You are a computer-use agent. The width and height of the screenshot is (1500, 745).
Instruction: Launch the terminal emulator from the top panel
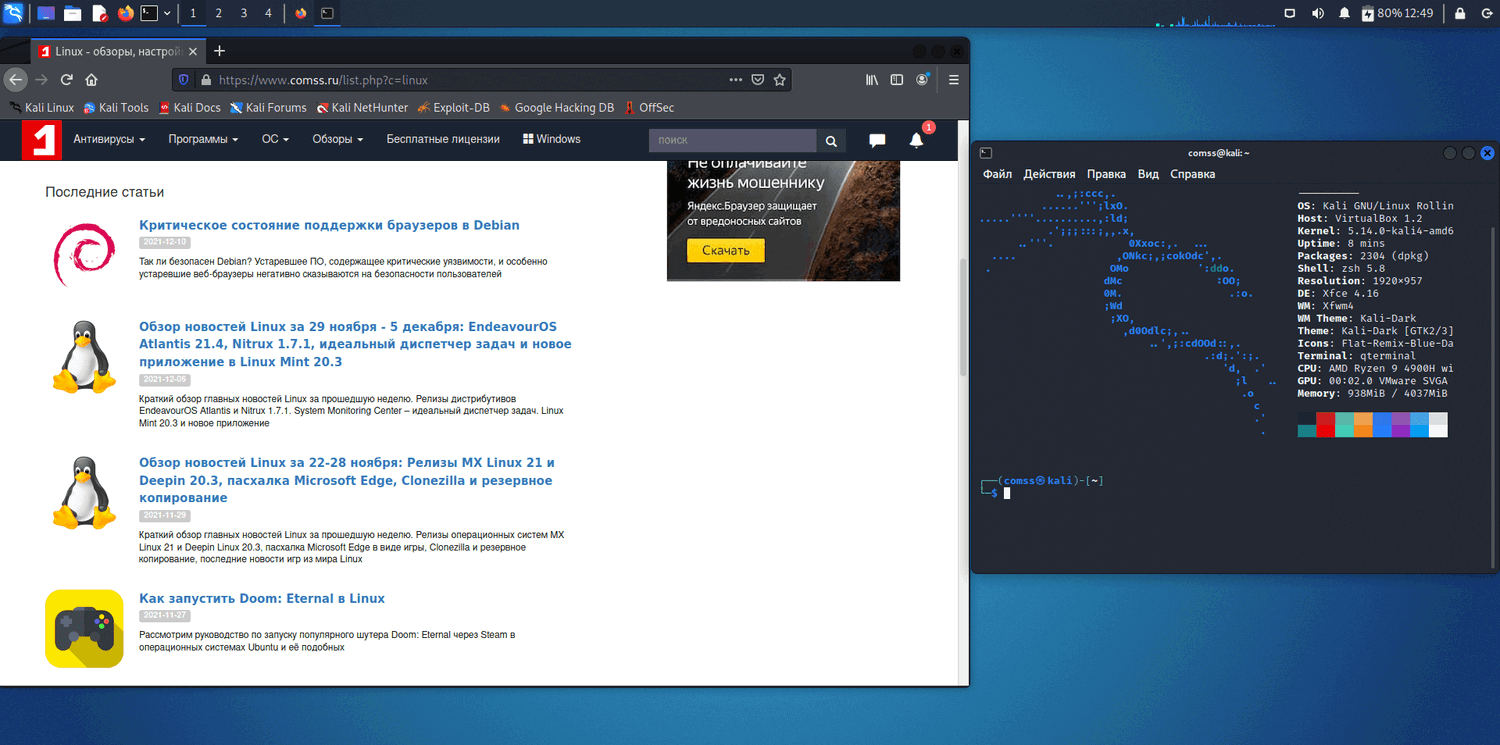[149, 13]
